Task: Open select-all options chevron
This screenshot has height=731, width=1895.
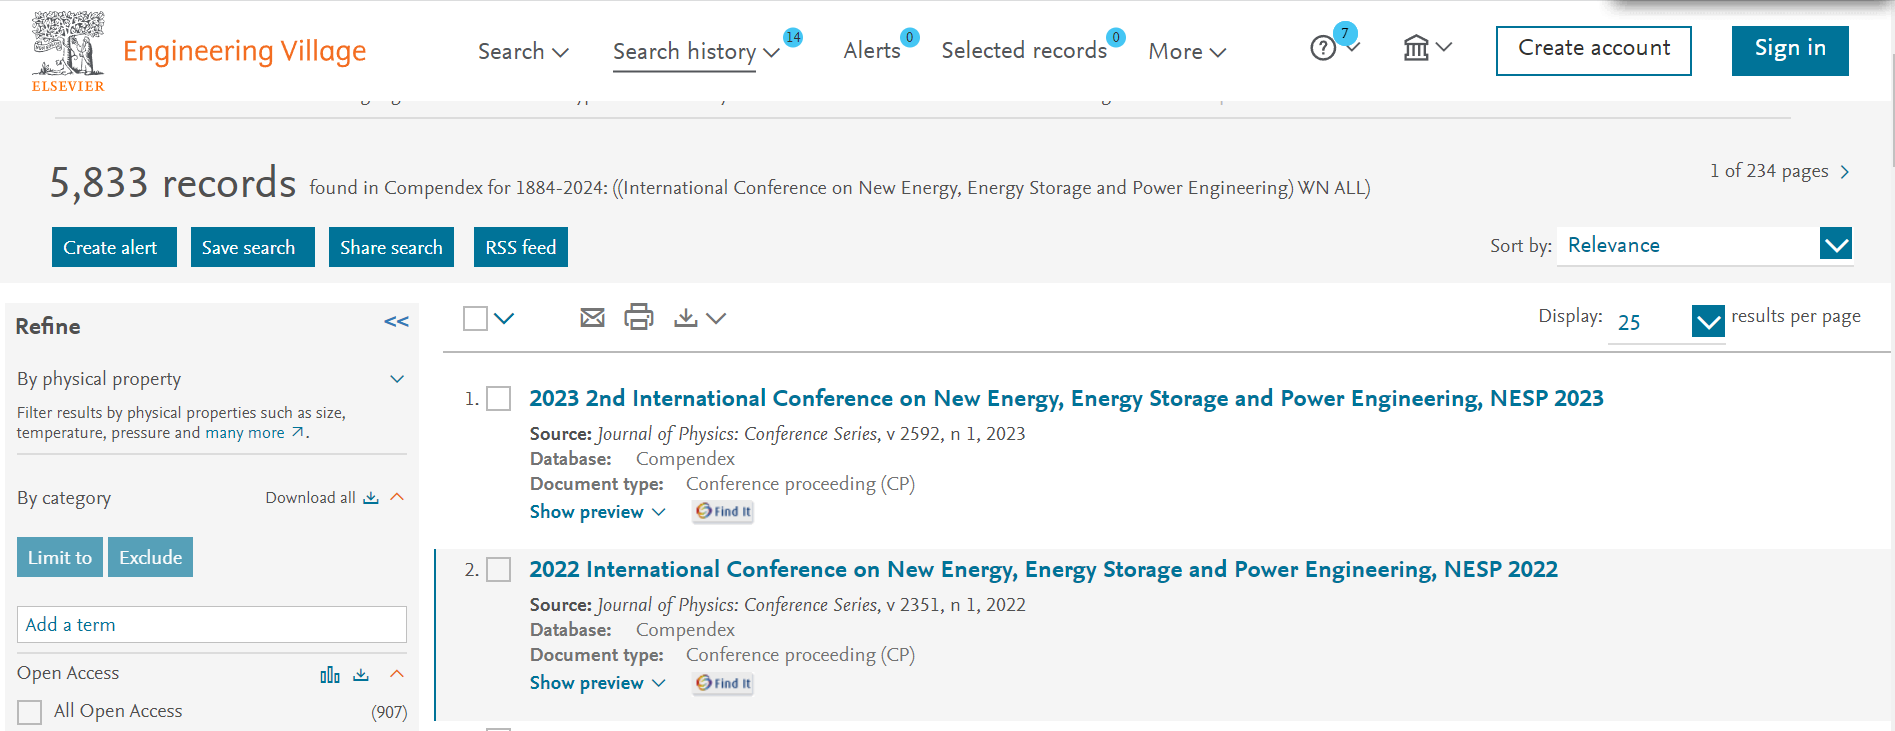Action: click(x=504, y=318)
